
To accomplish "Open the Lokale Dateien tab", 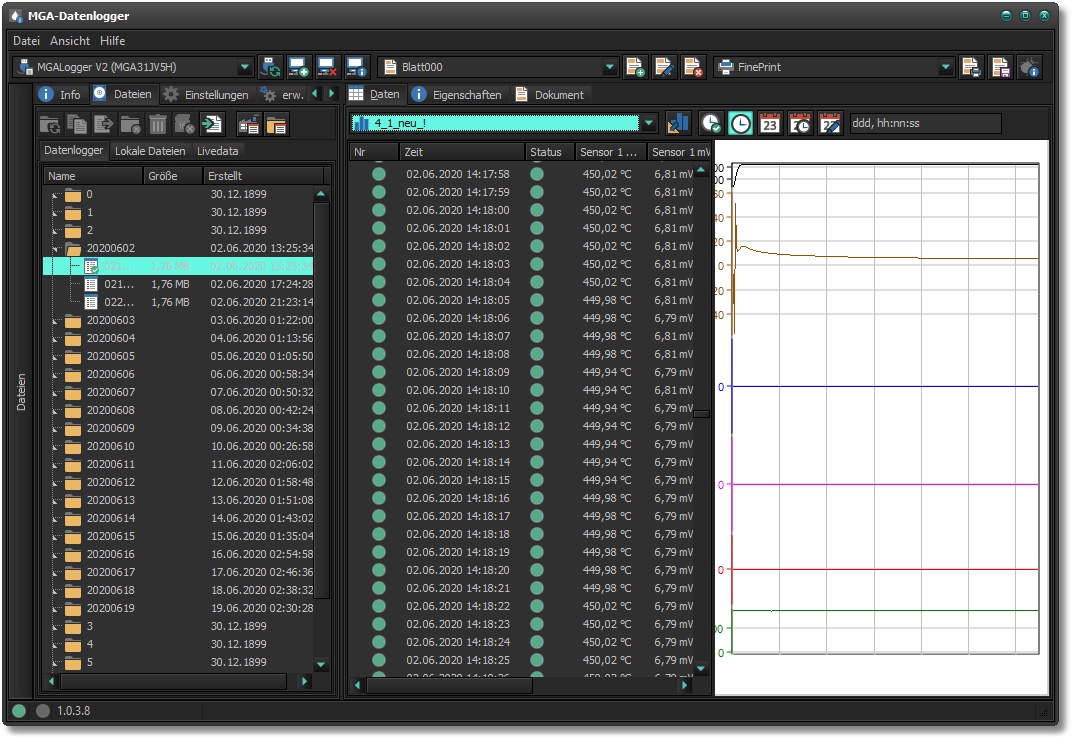I will tap(150, 151).
